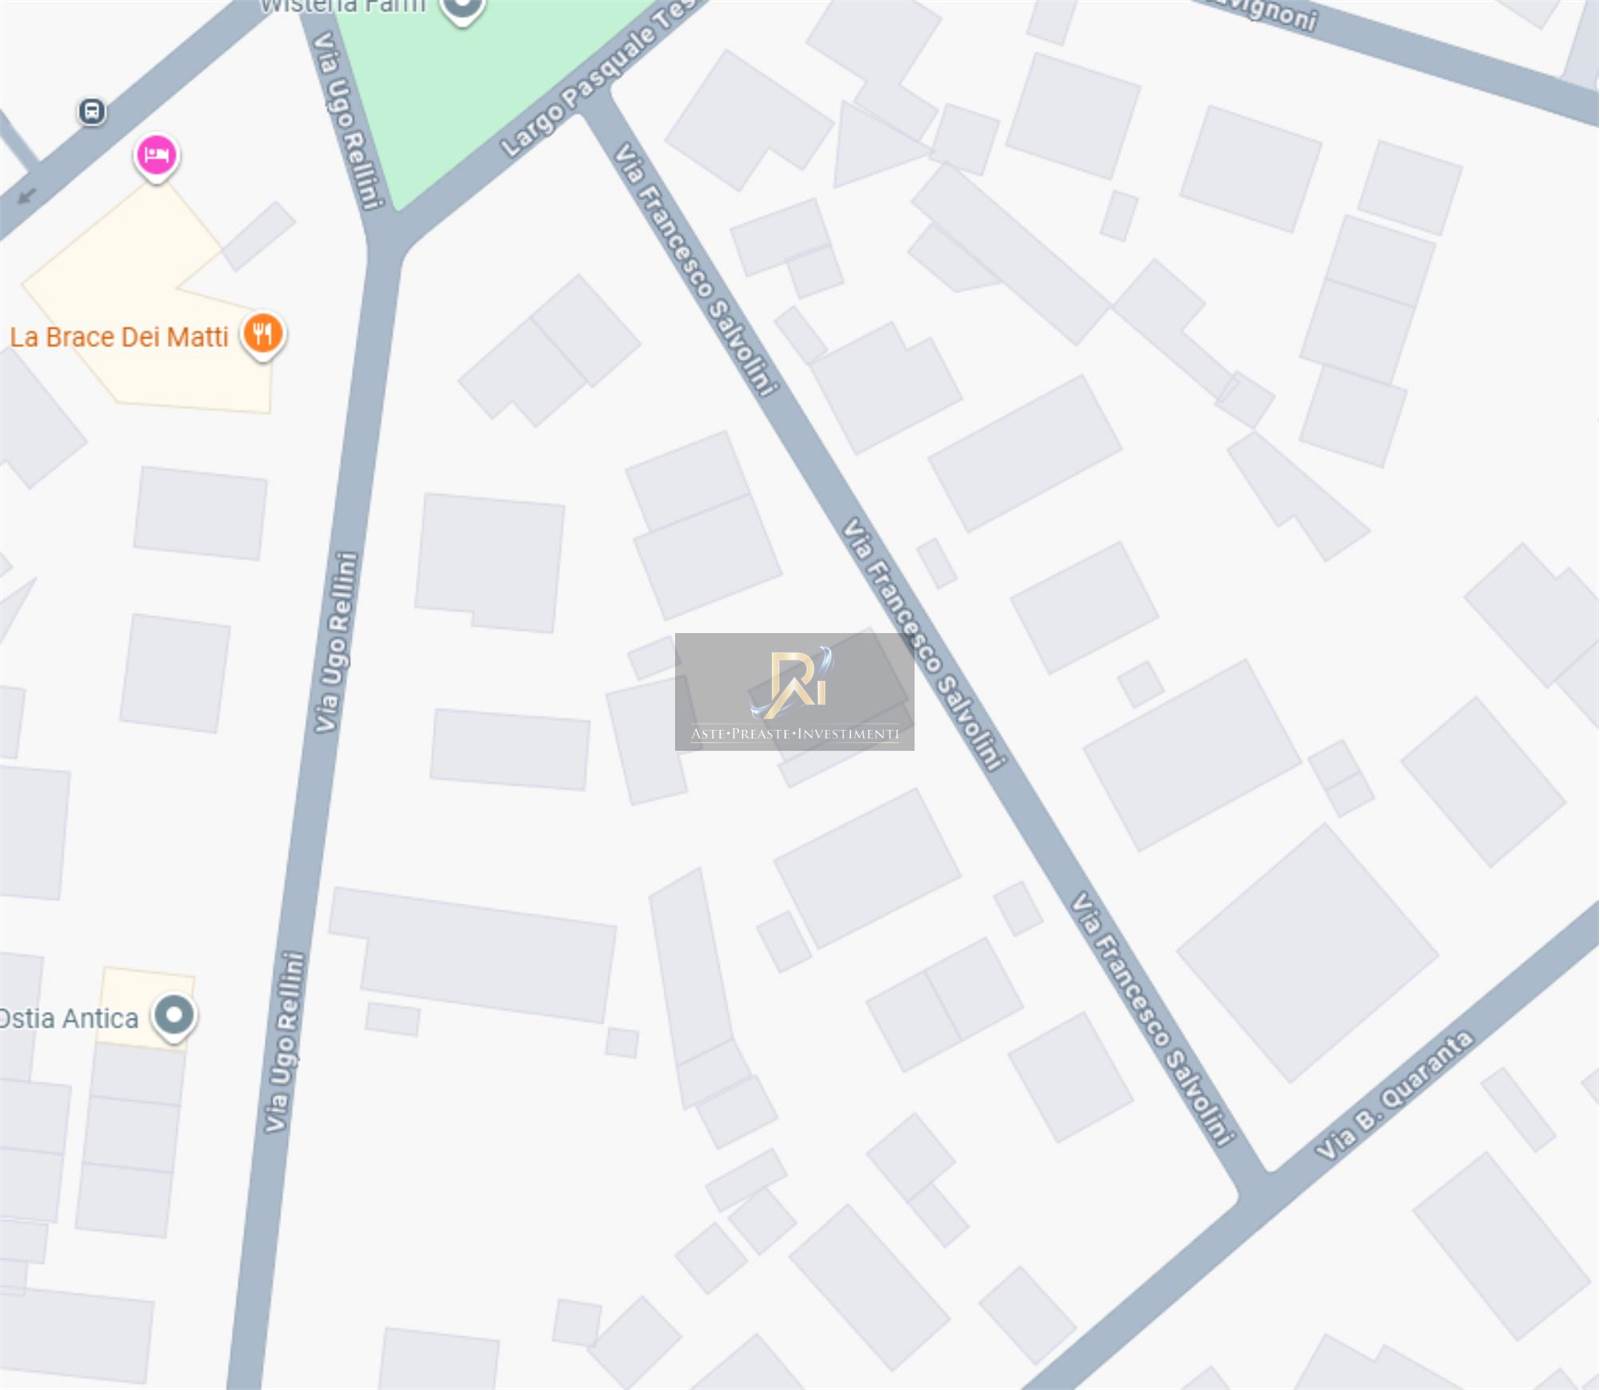
Task: Click the topmost Via Francesco Salvolini label
Action: 695,269
